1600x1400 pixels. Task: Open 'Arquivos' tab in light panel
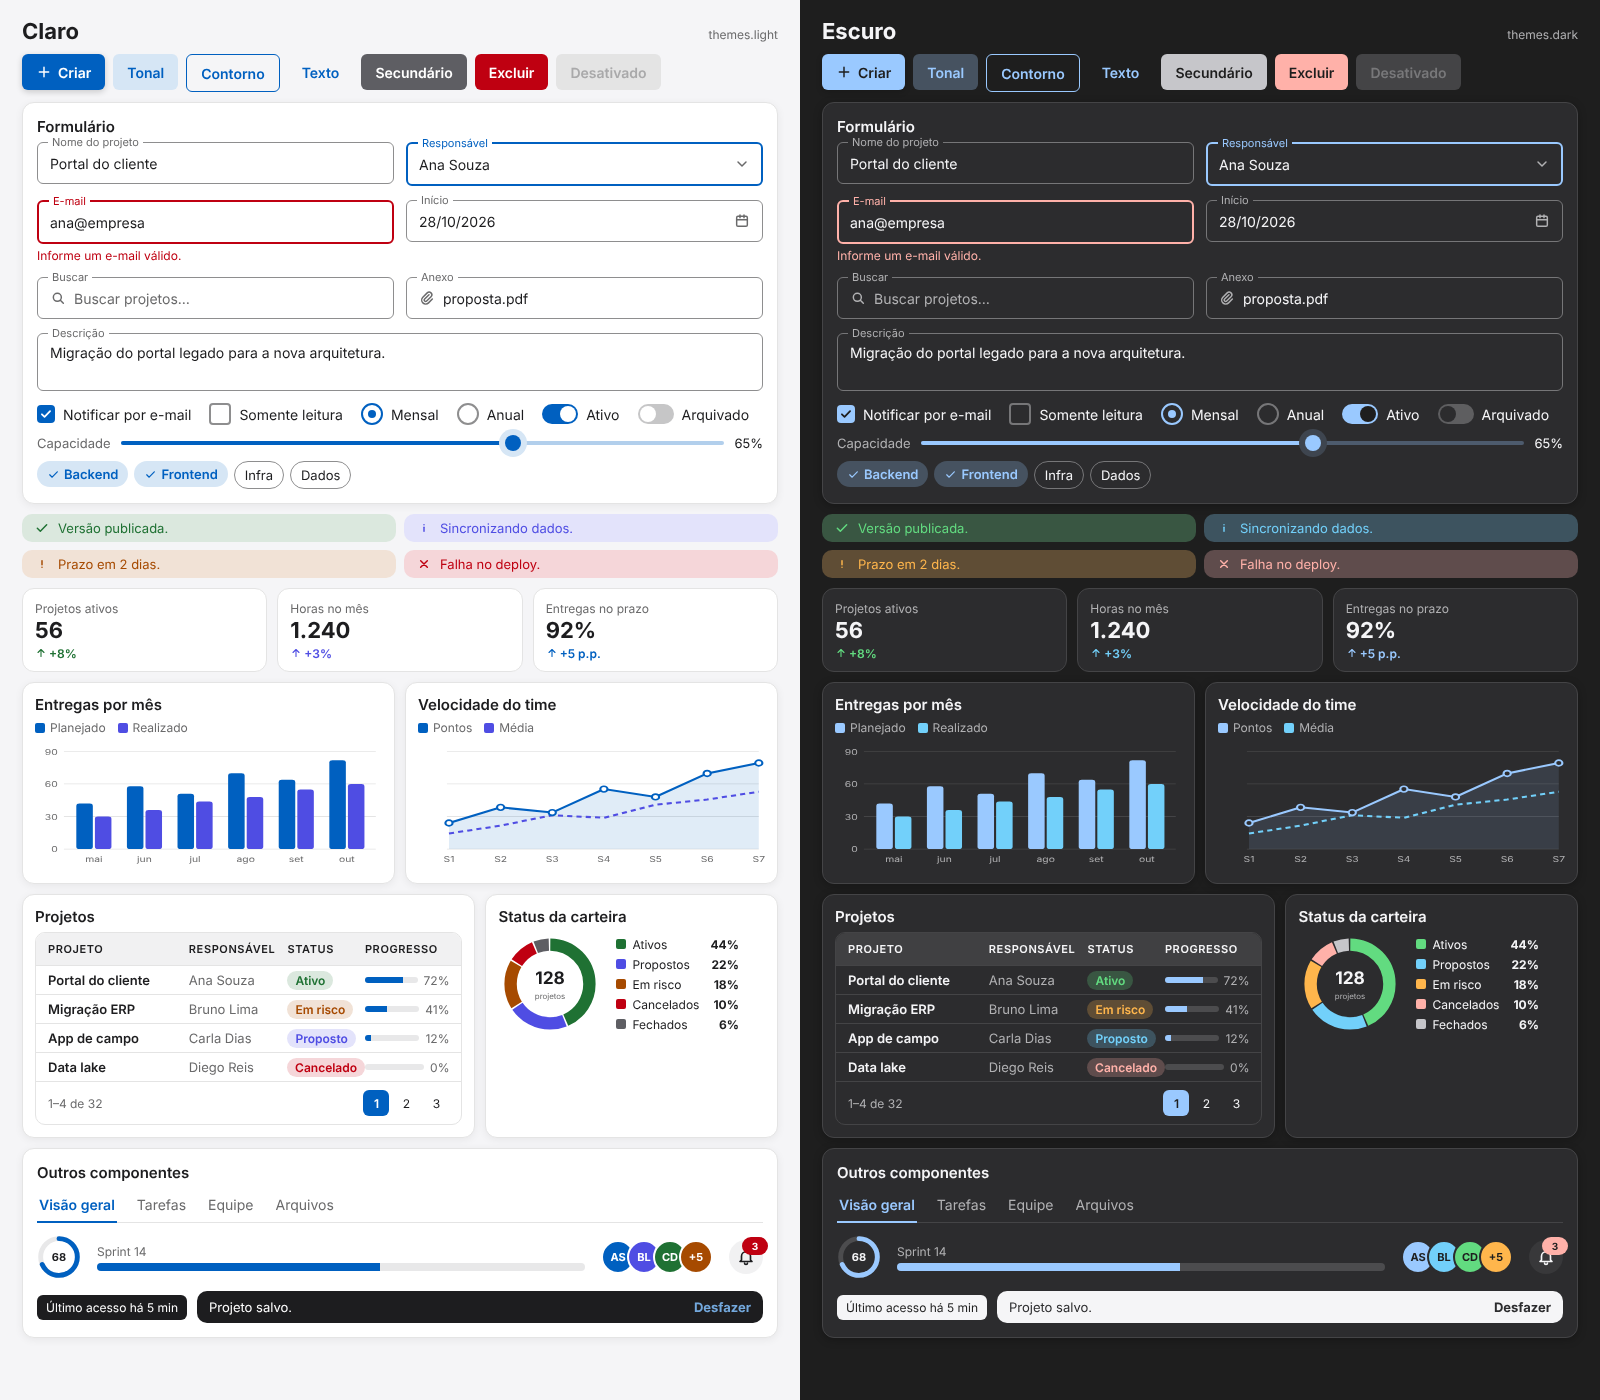tap(304, 1205)
